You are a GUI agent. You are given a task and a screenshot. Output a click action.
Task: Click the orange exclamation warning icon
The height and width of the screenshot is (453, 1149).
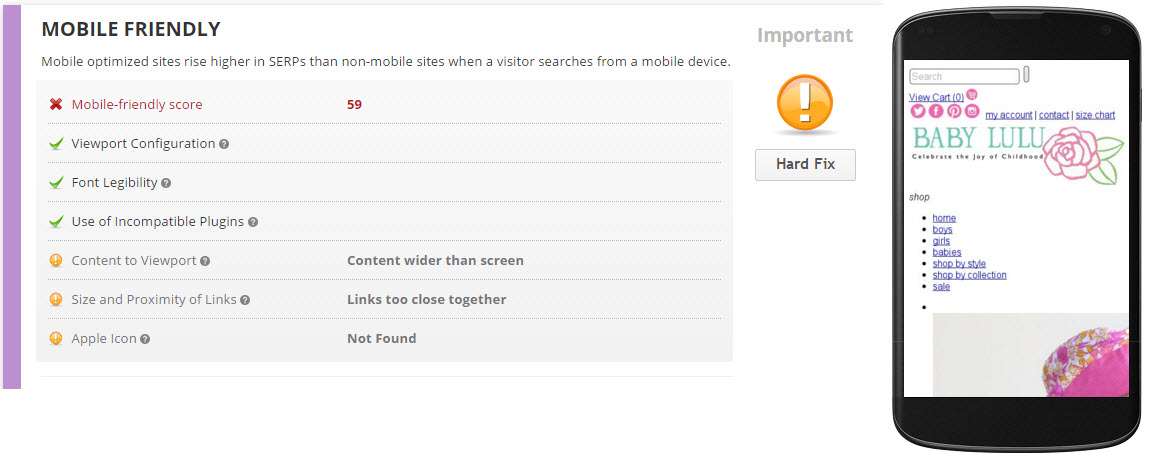[804, 104]
